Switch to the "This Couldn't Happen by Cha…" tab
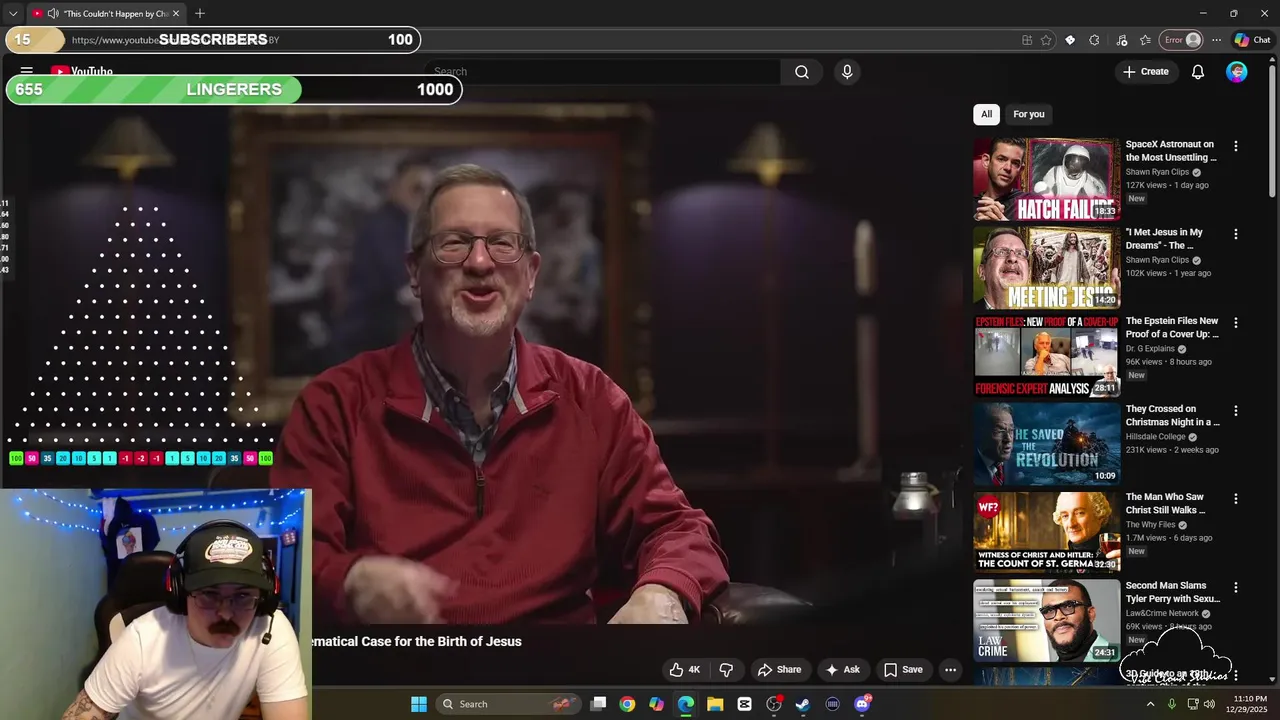 pyautogui.click(x=106, y=14)
